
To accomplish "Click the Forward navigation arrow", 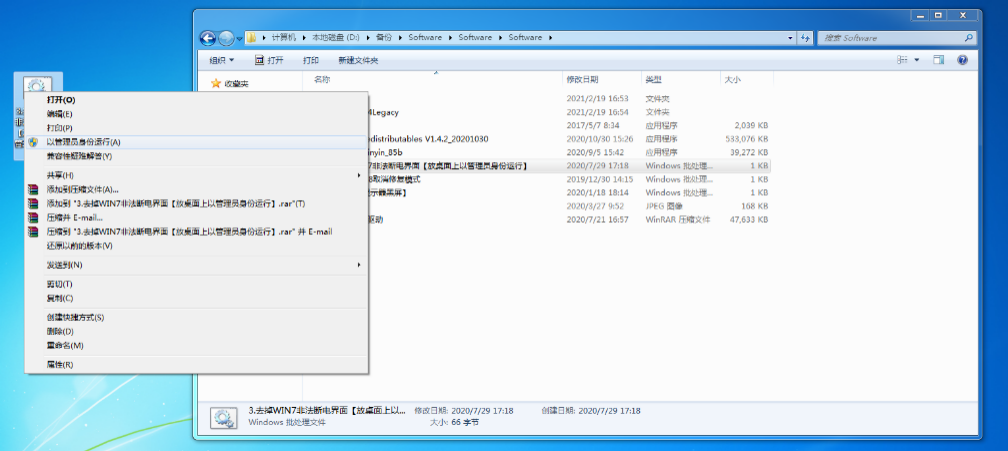I will 227,38.
